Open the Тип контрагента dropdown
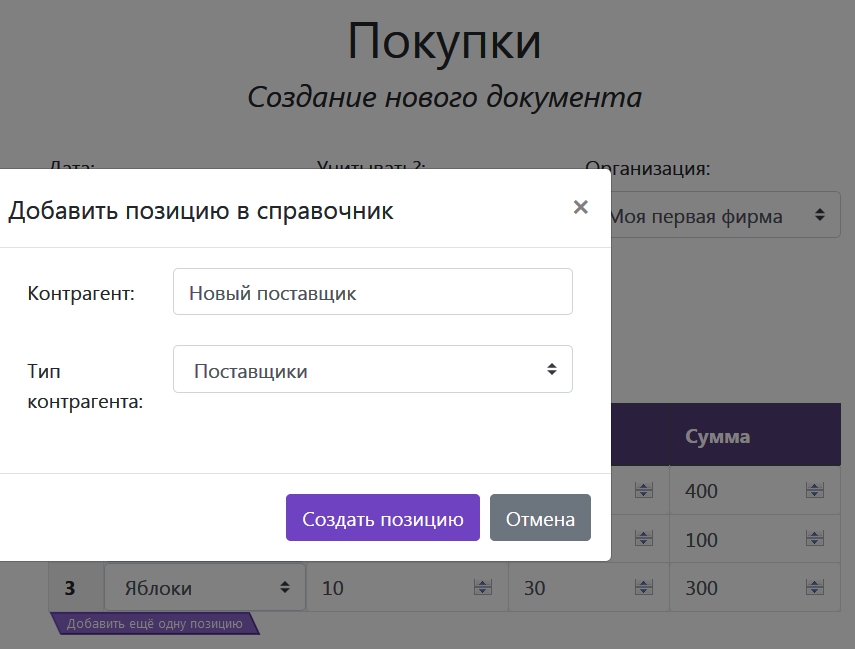This screenshot has height=649, width=855. [x=372, y=370]
